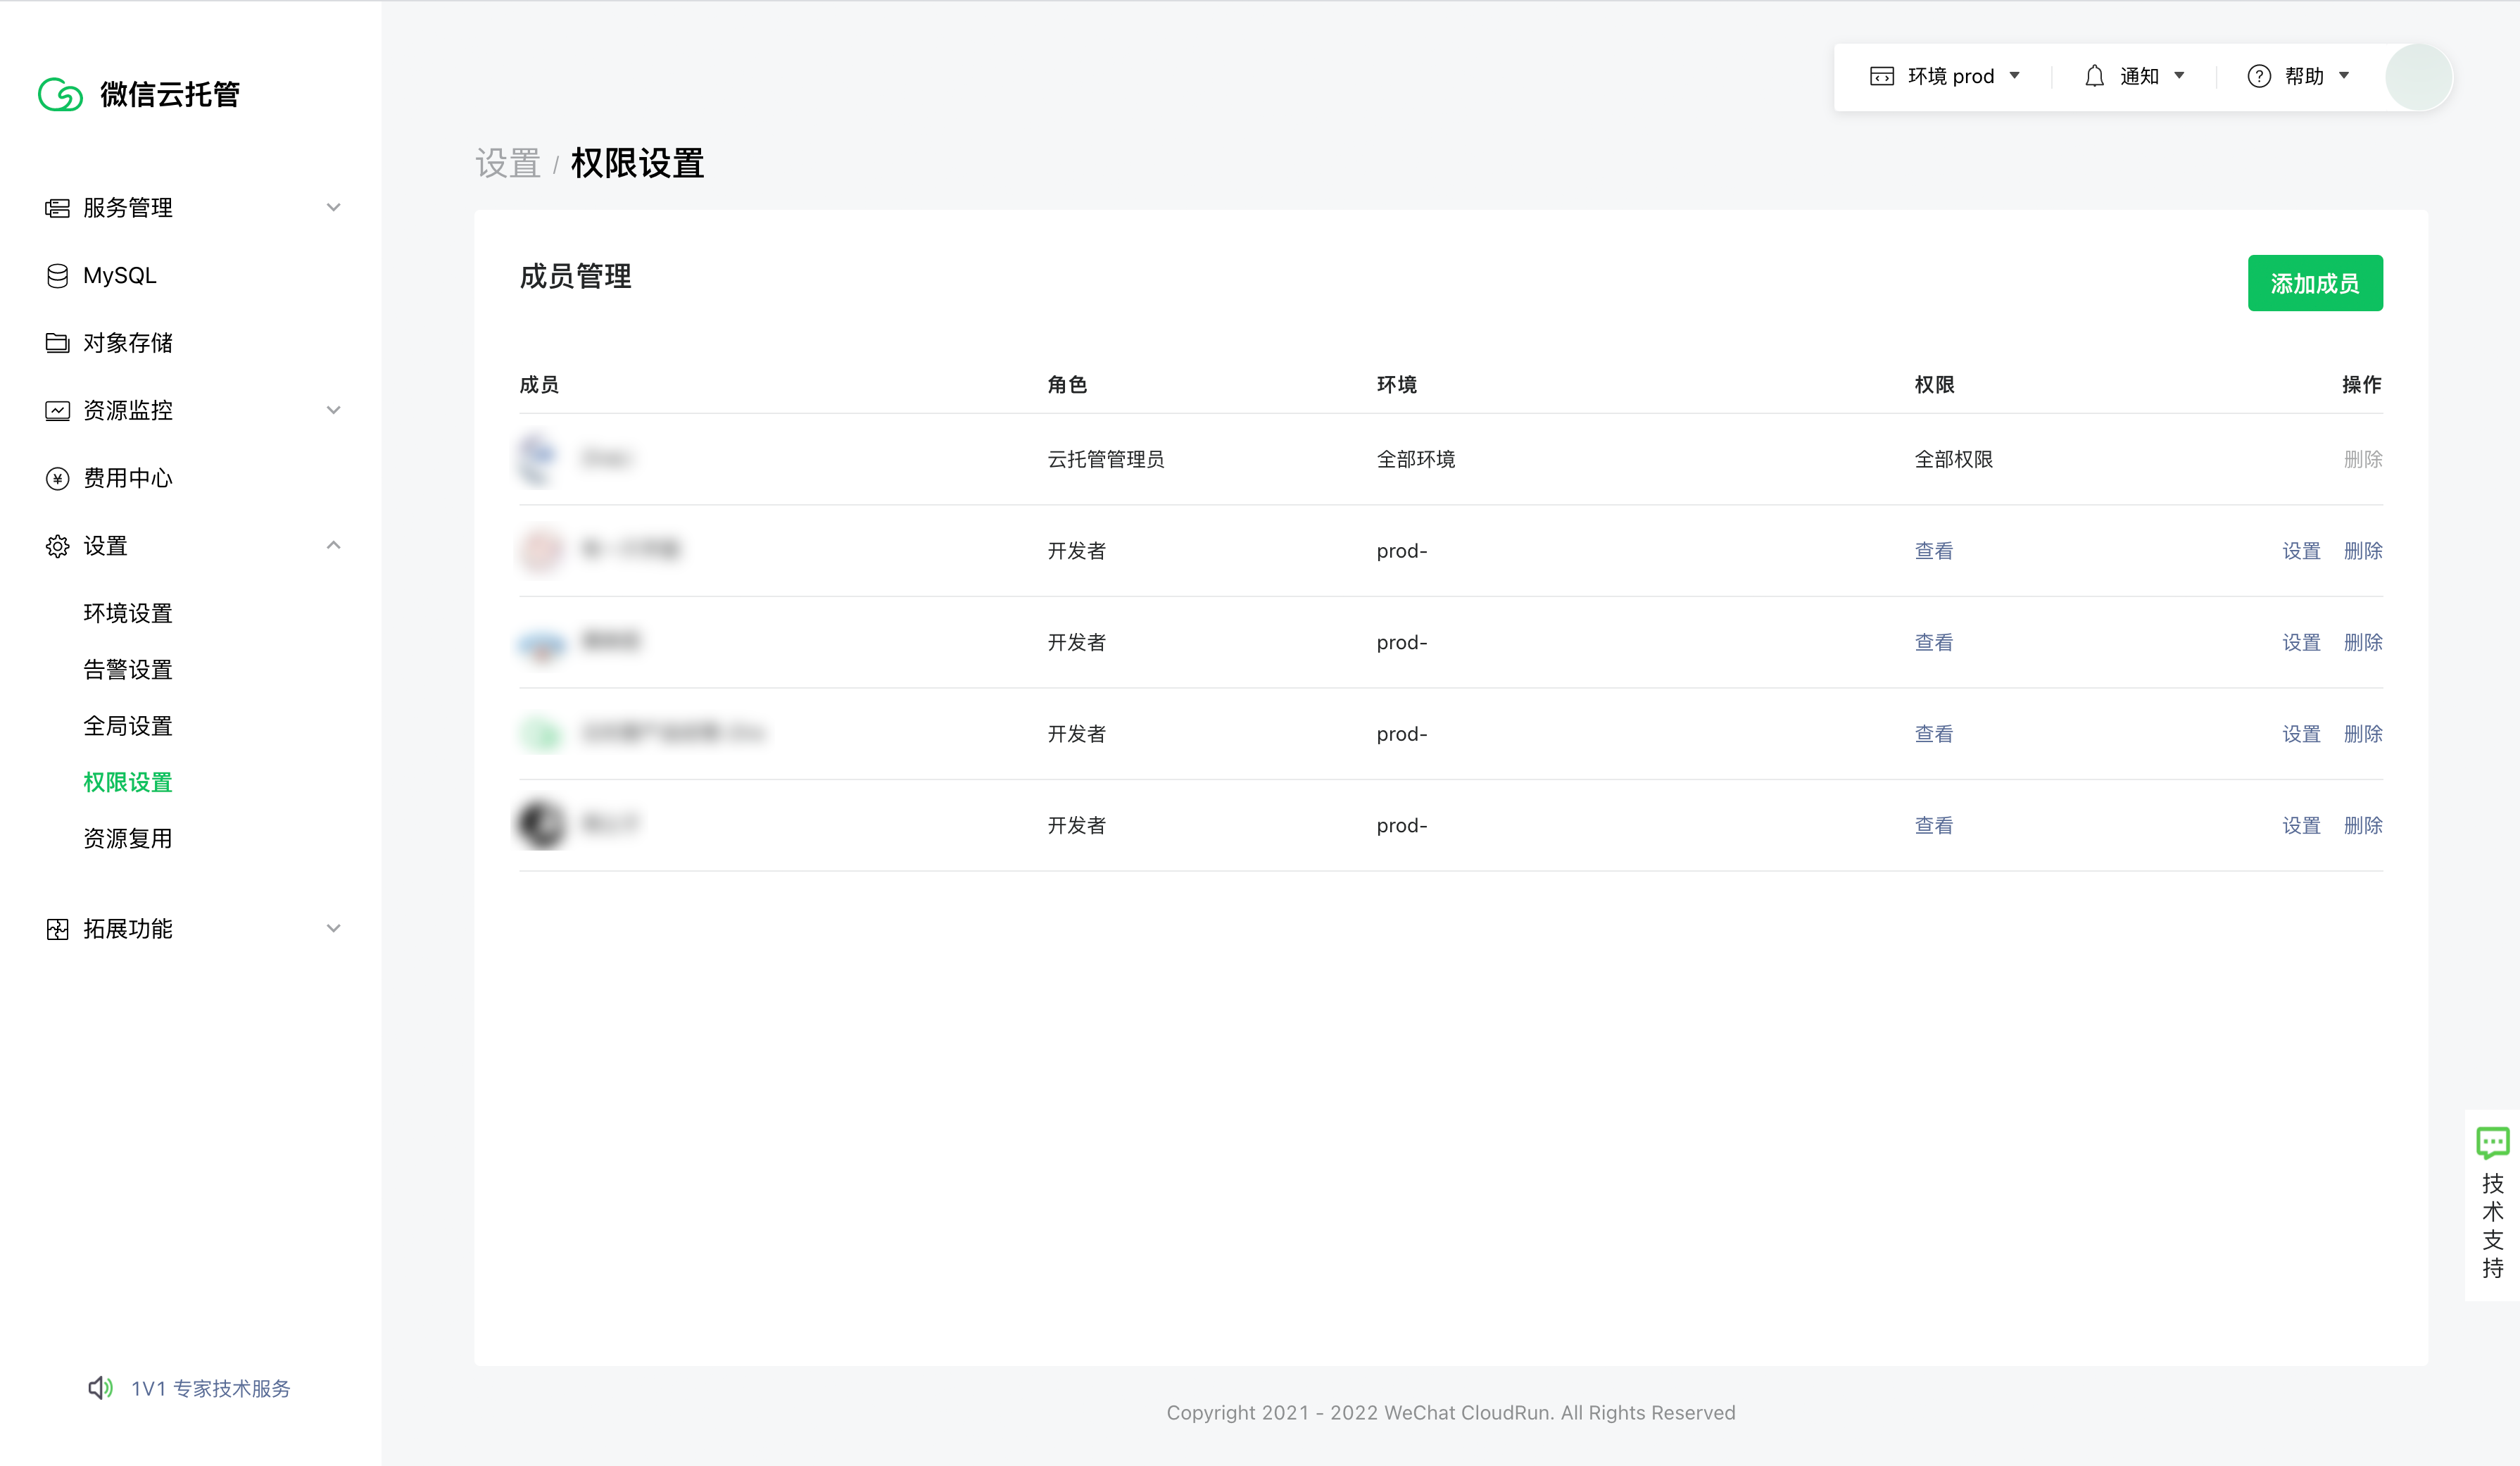Click 查看 for the first developer row
2520x1466 pixels.
(x=1933, y=550)
